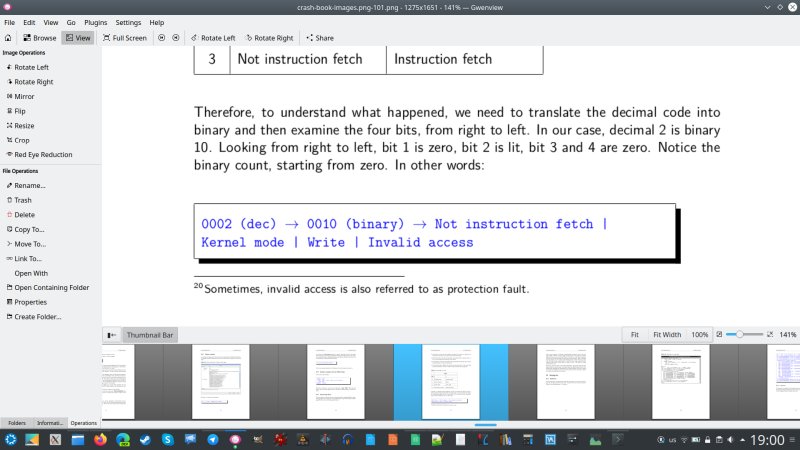Open the Go menu

coord(71,22)
